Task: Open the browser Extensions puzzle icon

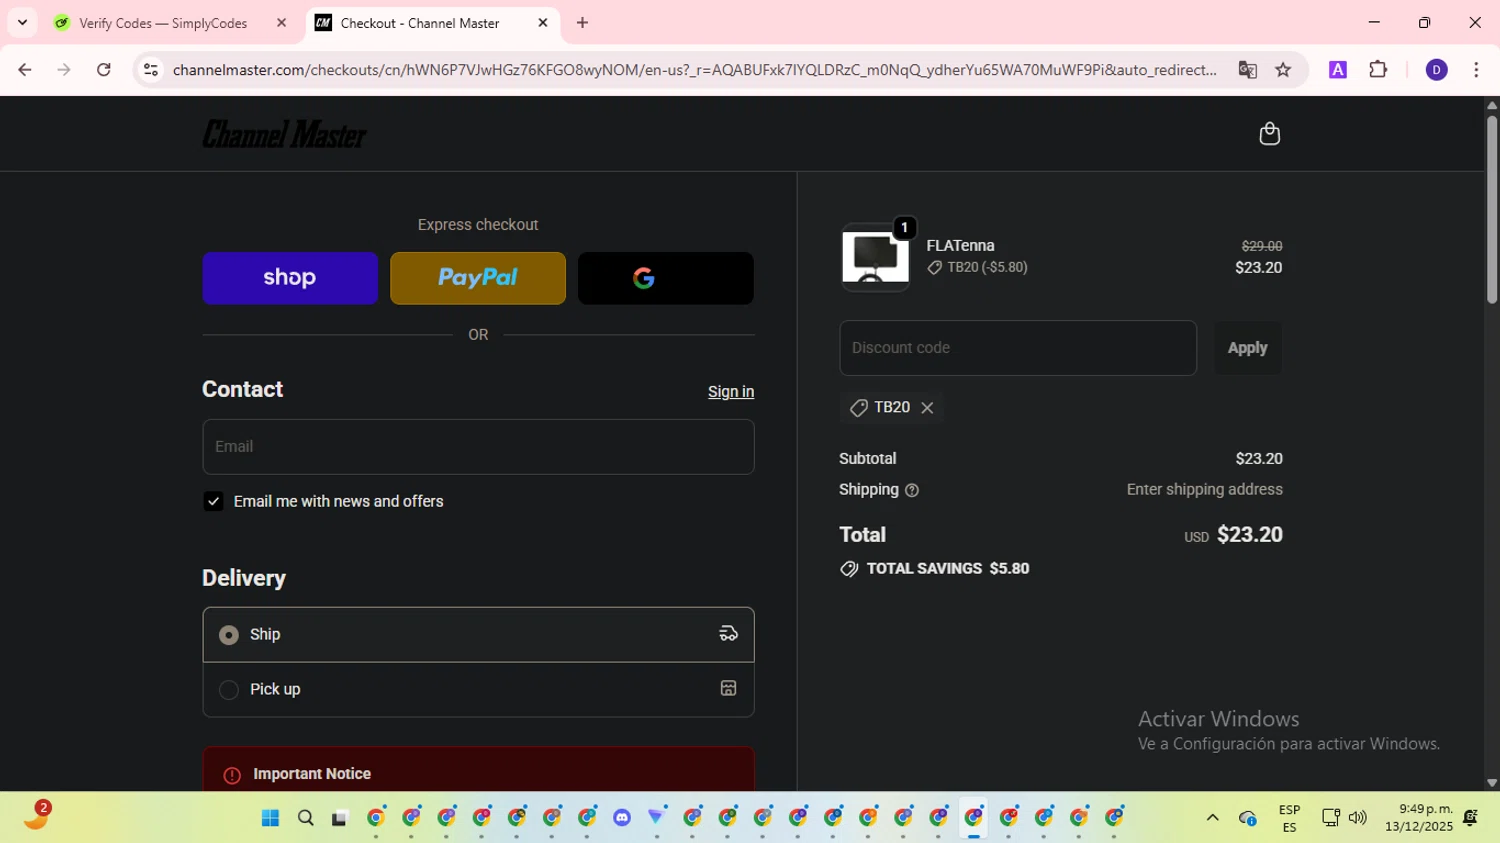Action: click(1378, 70)
